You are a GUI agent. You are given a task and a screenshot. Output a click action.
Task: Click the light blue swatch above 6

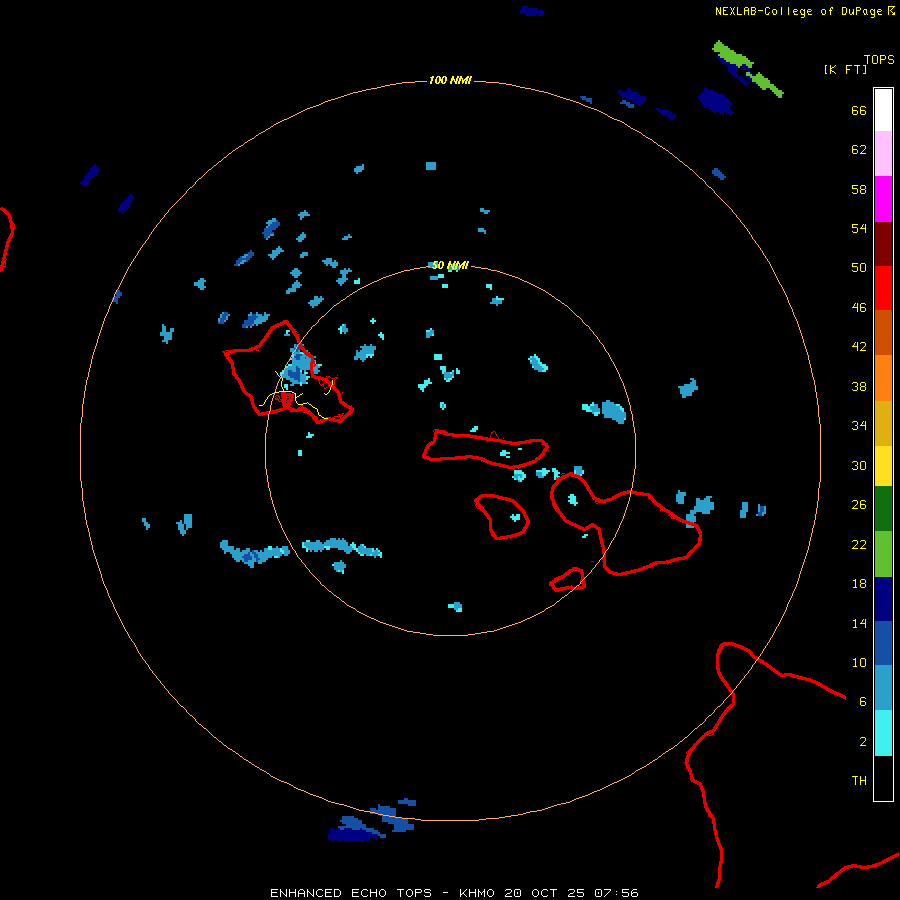[883, 688]
